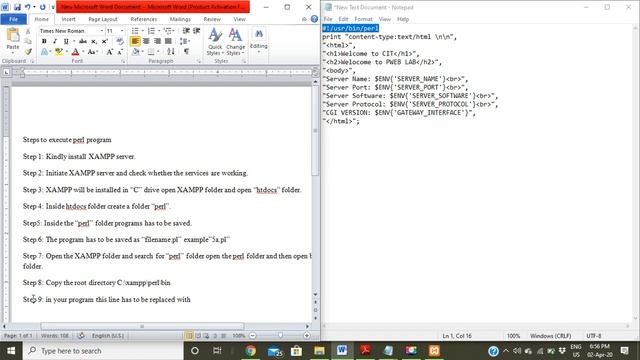This screenshot has height=360, width=640.
Task: Undo the last action in Word
Action: tap(27, 7)
